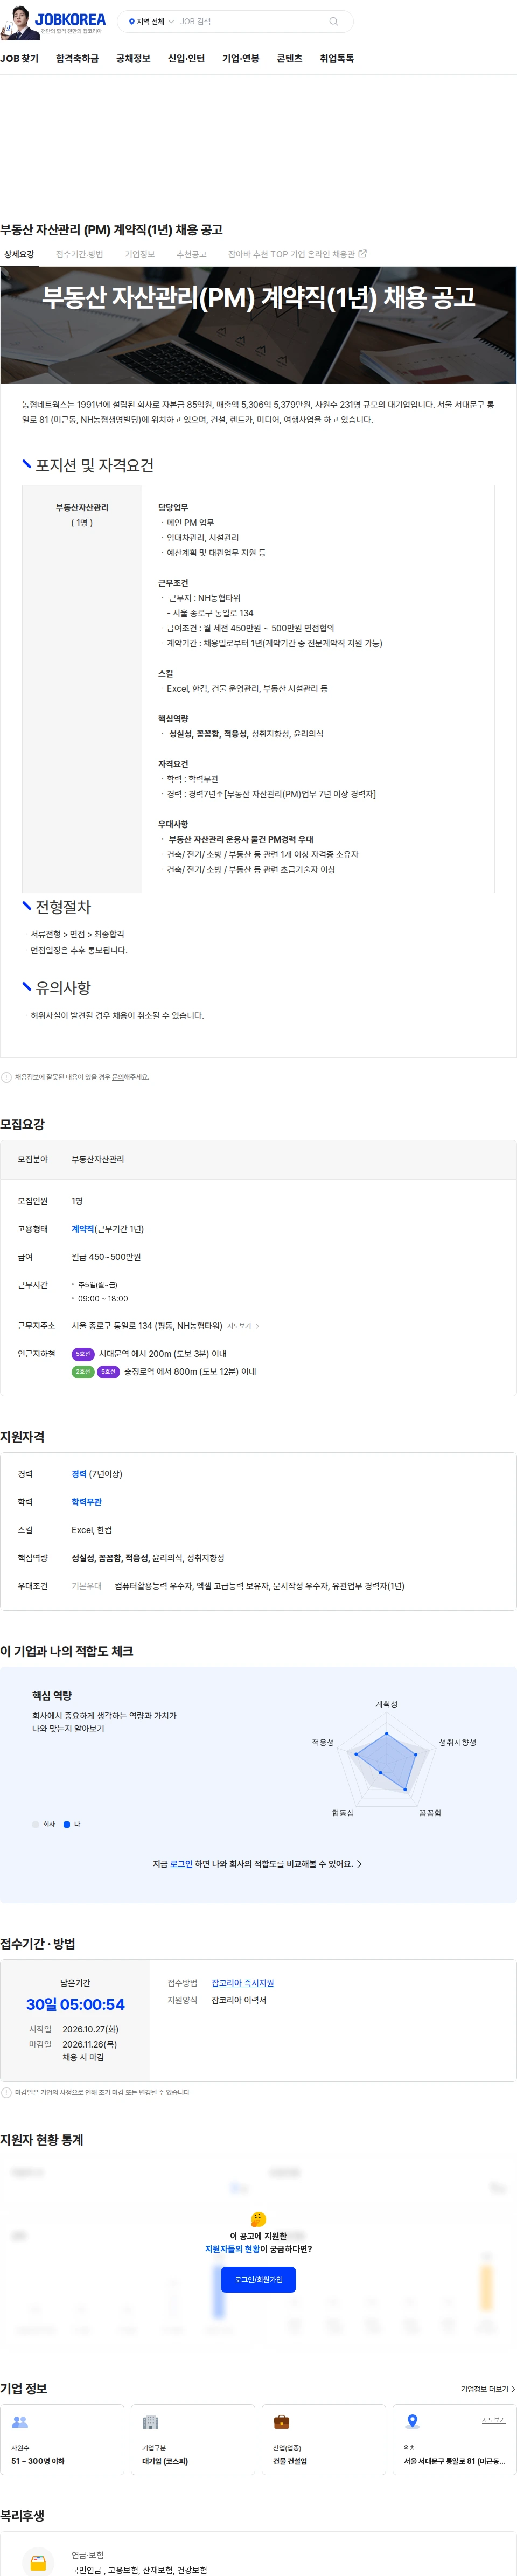Open 잡아바 추천 TOP 기업 온라인 채용관 tab
This screenshot has width=517, height=2576.
click(297, 254)
